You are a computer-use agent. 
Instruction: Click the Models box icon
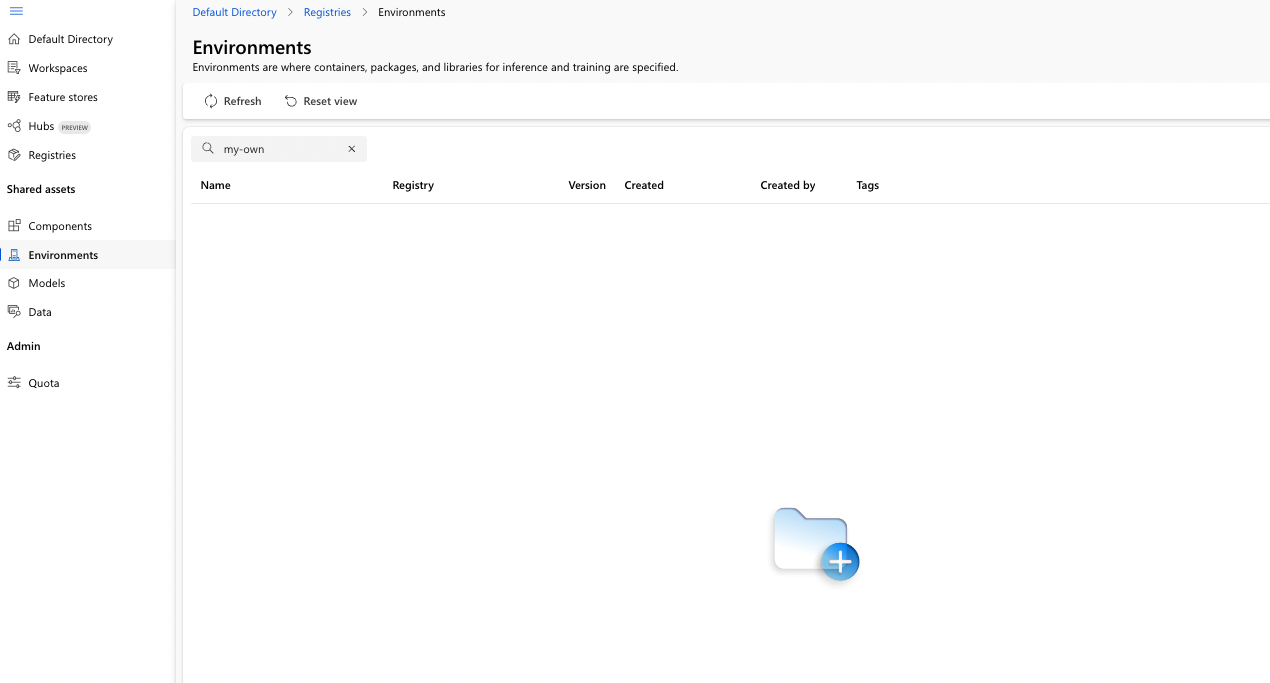tap(14, 282)
